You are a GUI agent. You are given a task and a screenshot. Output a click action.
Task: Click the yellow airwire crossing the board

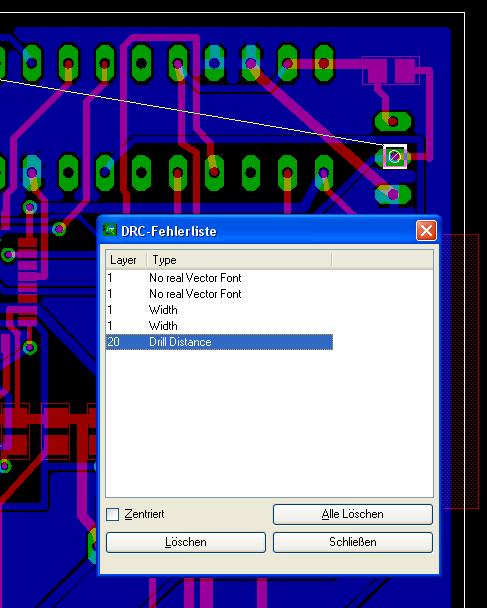pos(194,112)
